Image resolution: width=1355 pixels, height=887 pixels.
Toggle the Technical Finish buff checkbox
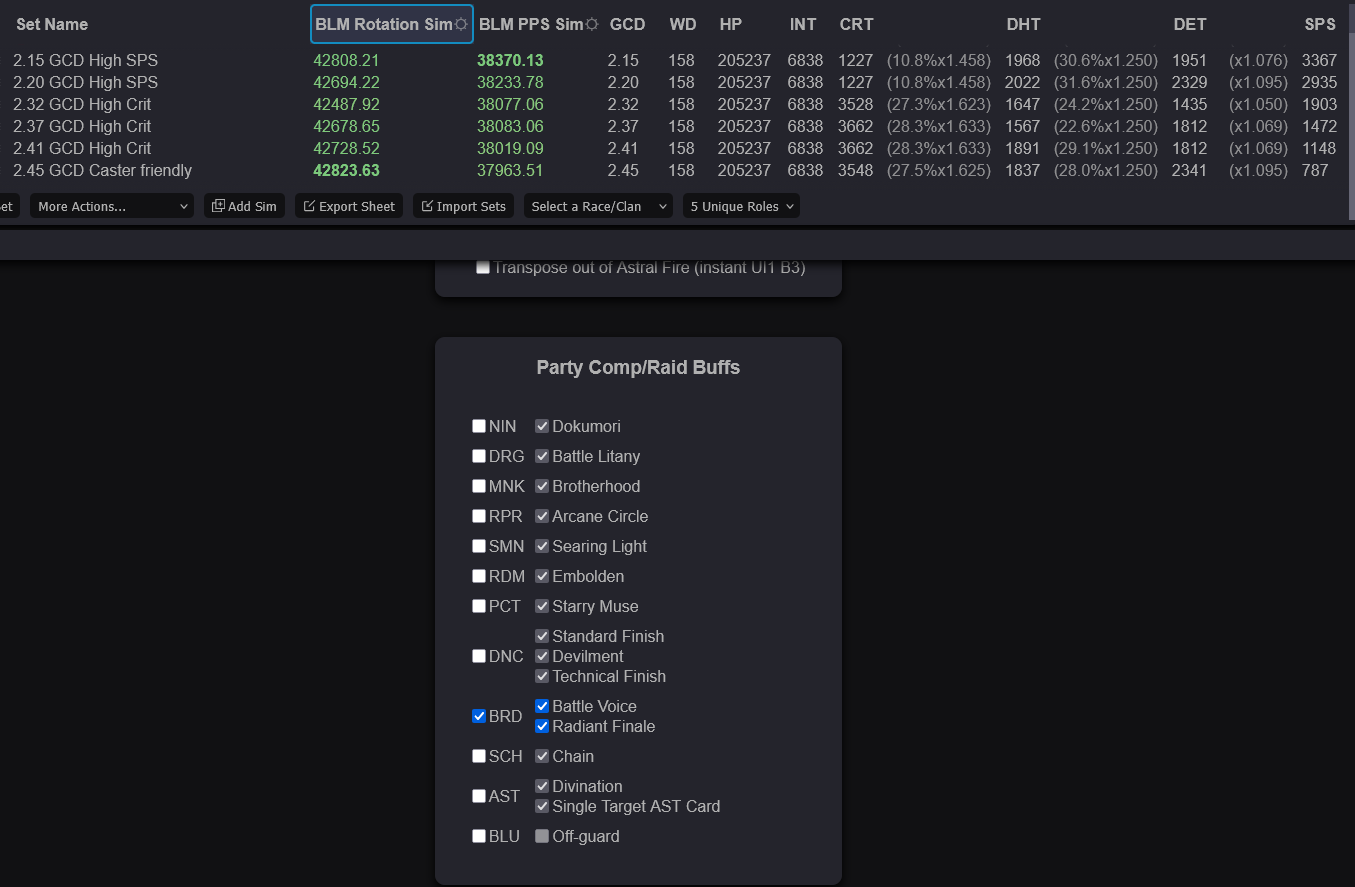pos(542,676)
